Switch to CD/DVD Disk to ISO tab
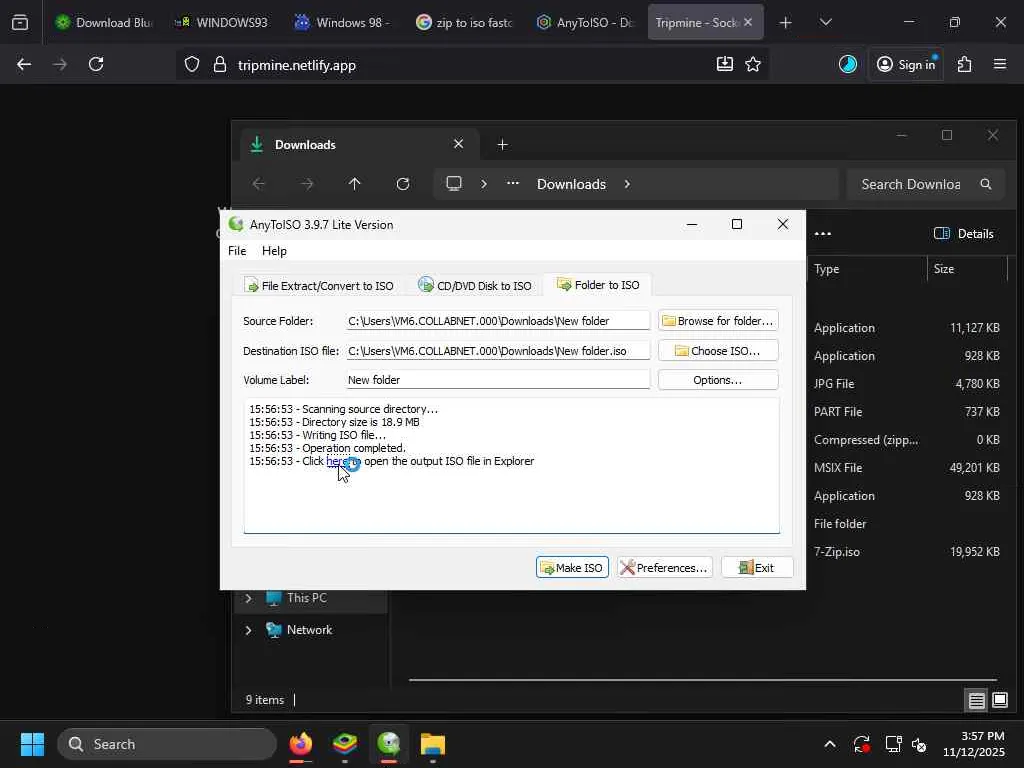 475,285
